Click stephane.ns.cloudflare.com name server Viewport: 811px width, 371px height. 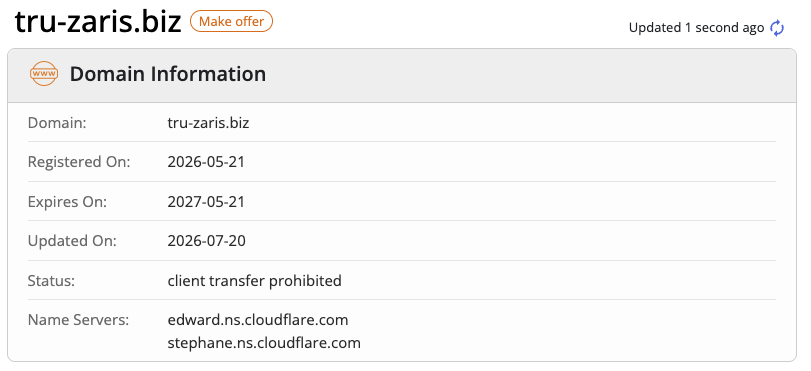[264, 343]
